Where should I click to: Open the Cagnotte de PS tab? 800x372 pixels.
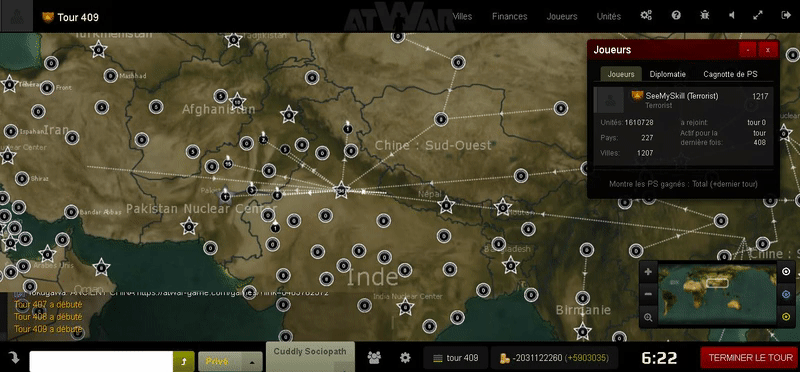(730, 74)
